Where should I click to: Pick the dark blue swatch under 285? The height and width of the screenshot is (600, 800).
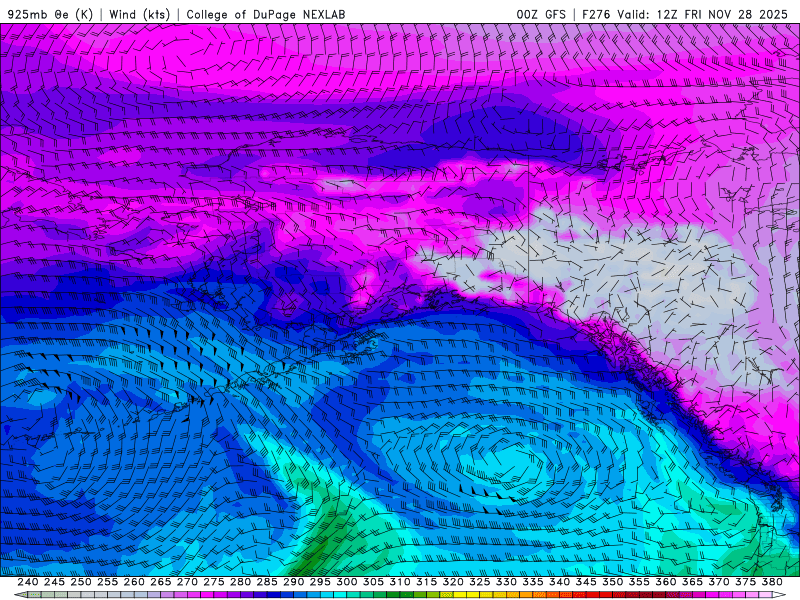tap(273, 595)
